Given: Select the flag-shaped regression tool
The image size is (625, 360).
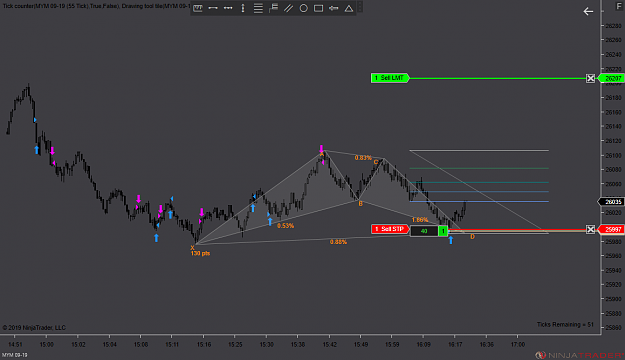Looking at the screenshot, I should tap(273, 8).
